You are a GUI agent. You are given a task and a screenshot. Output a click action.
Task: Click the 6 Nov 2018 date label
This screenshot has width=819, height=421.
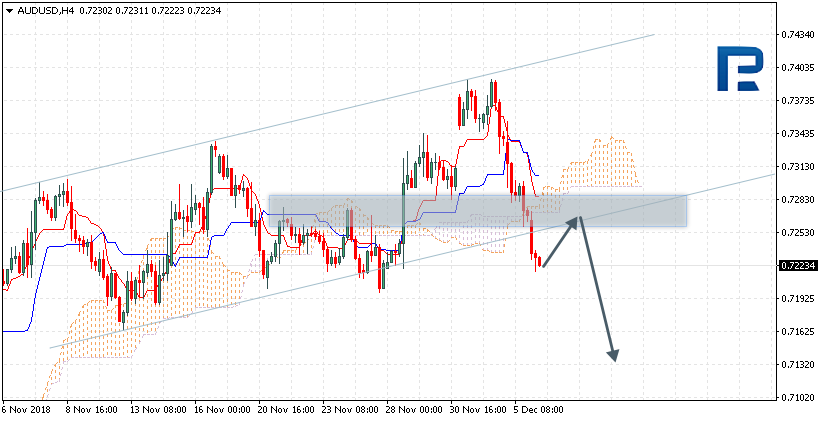[25, 411]
